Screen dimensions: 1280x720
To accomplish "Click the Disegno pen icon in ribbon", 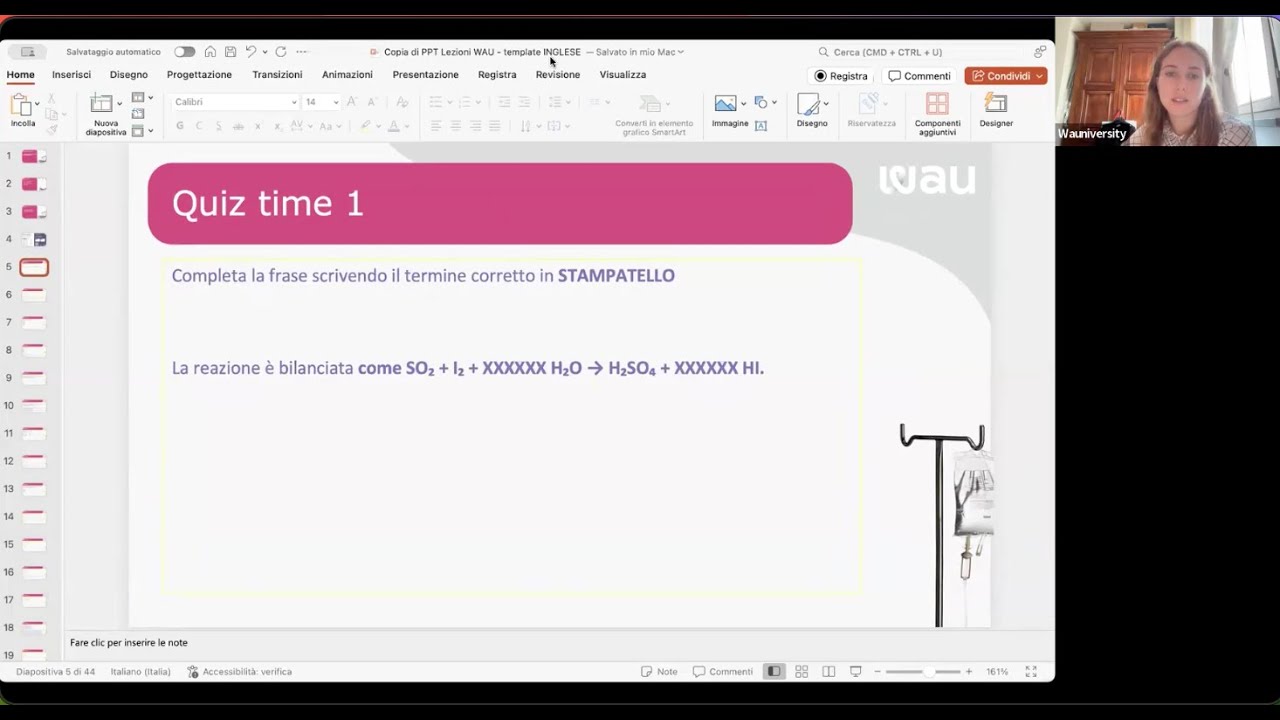I will point(808,103).
